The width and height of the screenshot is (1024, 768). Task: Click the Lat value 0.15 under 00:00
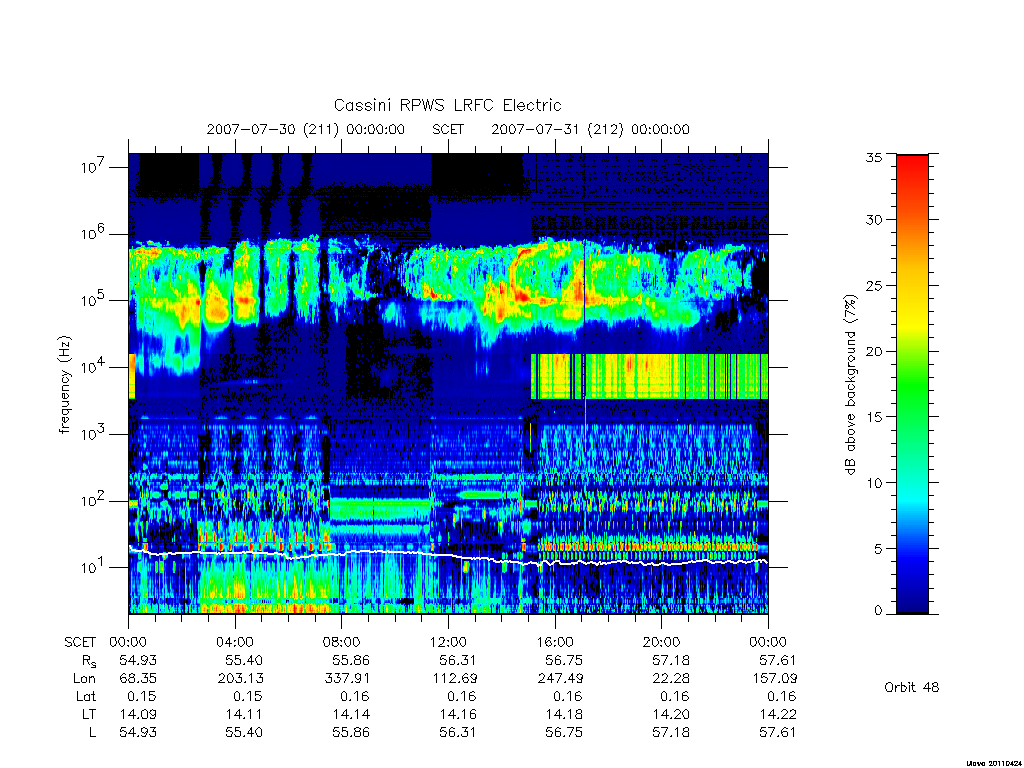click(142, 697)
